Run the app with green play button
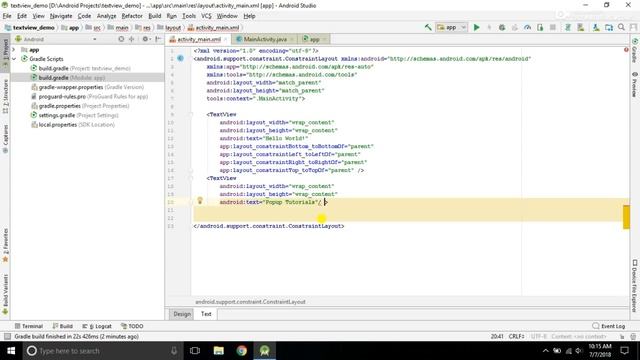The width and height of the screenshot is (640, 360). click(476, 27)
